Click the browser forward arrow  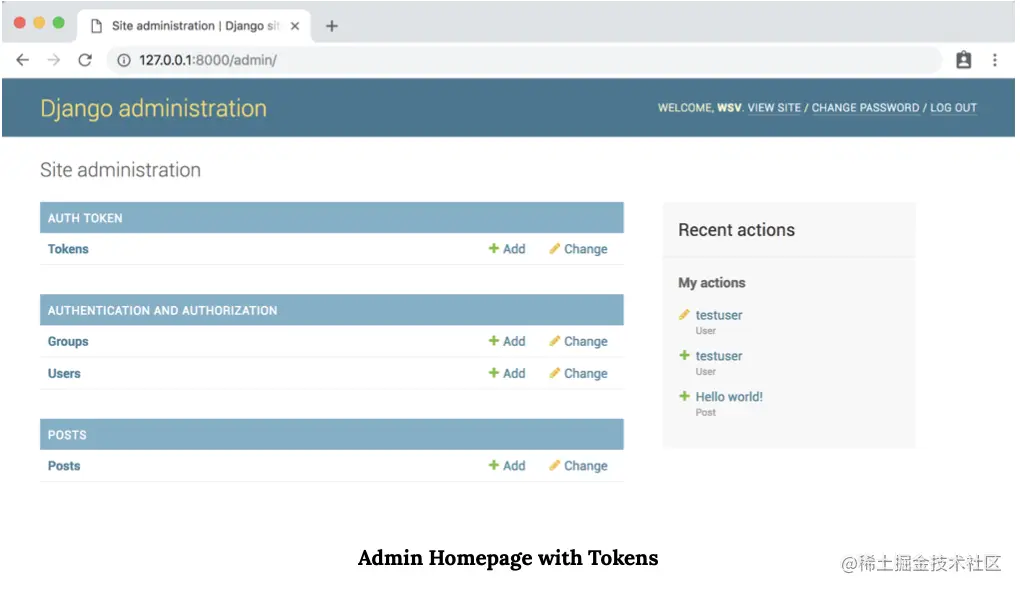(x=54, y=60)
